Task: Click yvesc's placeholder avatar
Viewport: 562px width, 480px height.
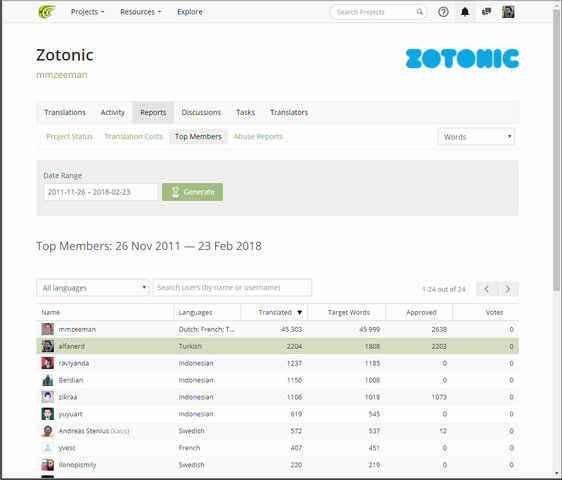Action: [x=48, y=448]
